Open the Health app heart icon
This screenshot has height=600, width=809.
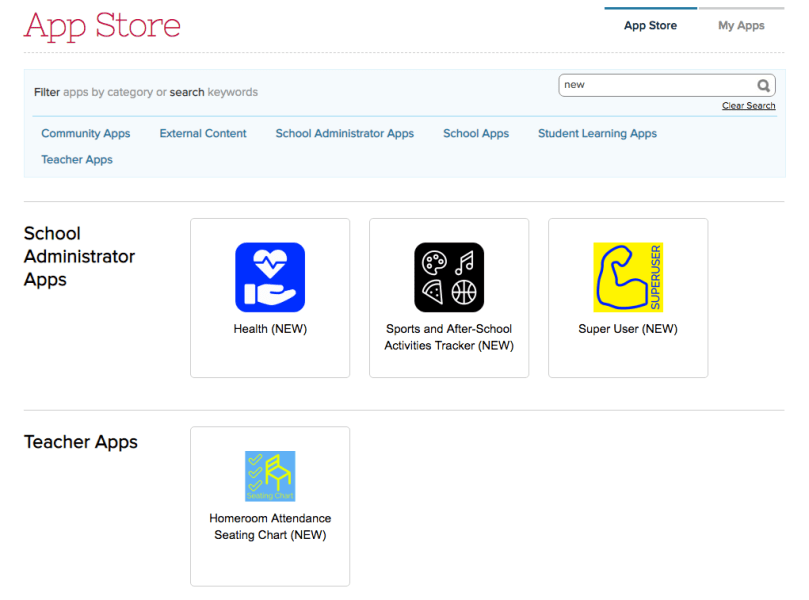point(270,277)
